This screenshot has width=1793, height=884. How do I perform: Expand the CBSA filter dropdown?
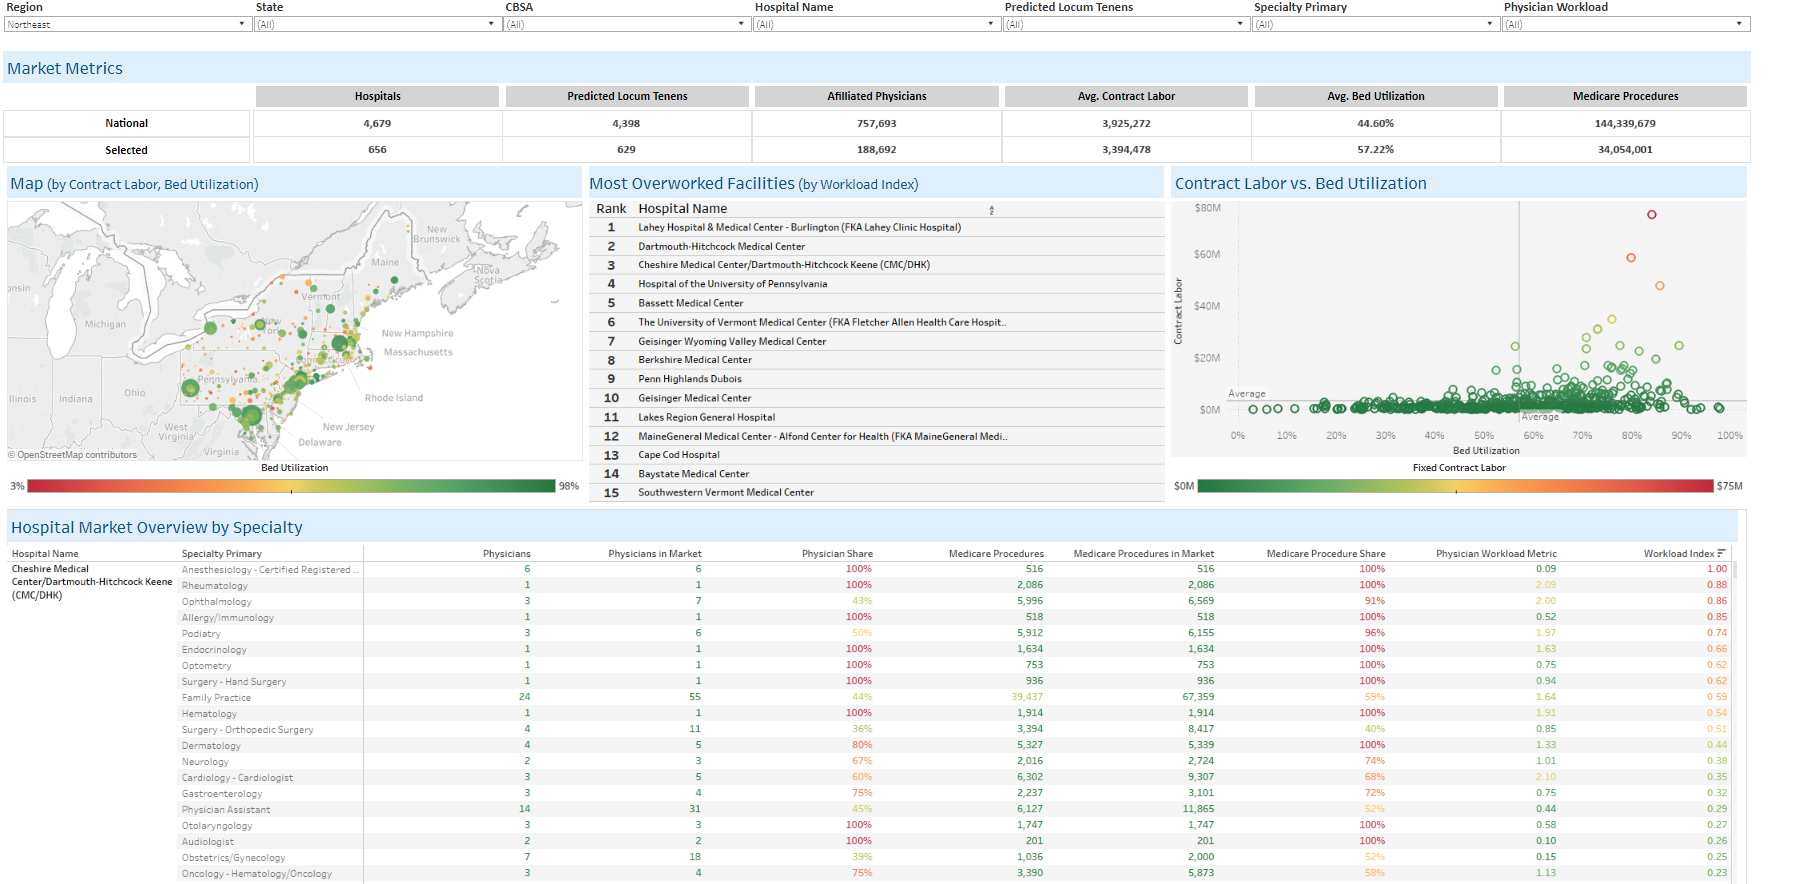coord(627,24)
